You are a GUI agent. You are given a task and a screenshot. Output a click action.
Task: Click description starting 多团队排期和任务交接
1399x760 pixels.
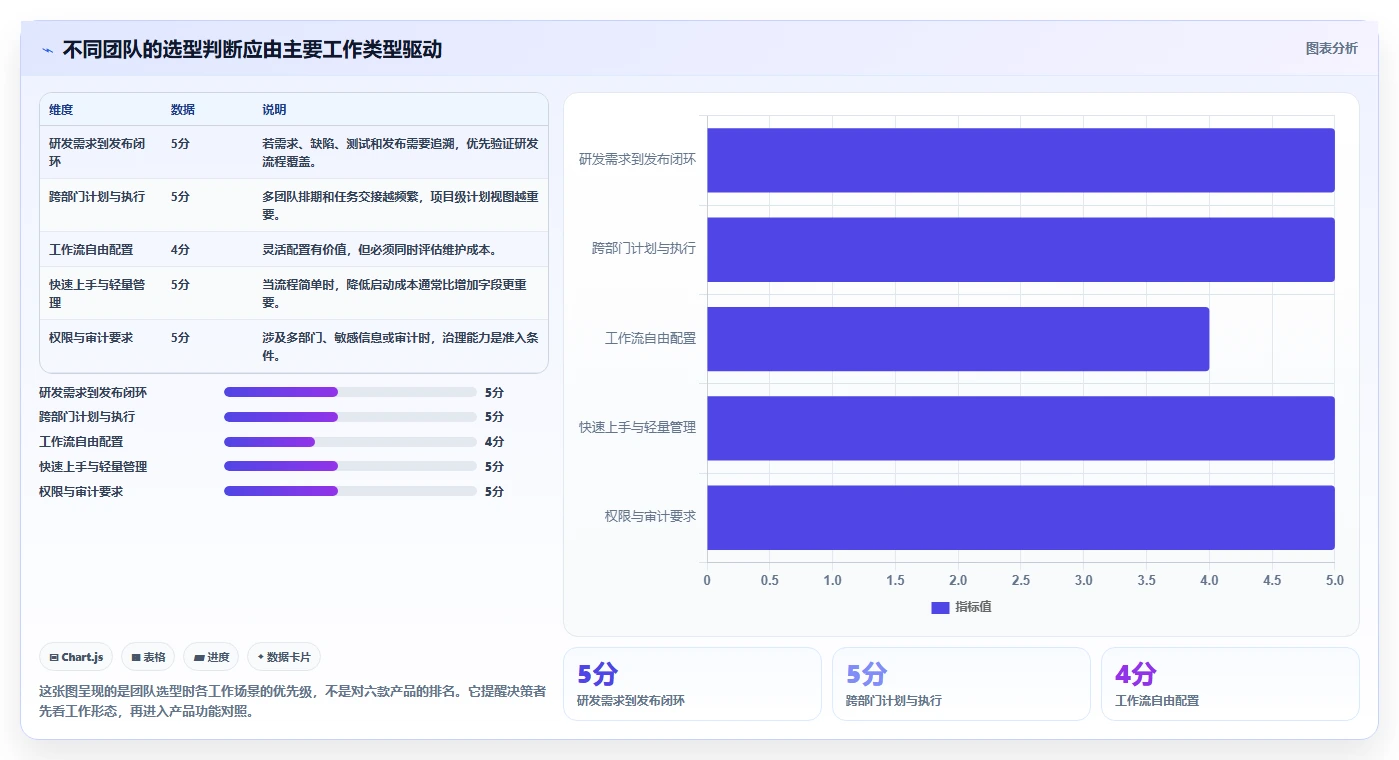(400, 205)
